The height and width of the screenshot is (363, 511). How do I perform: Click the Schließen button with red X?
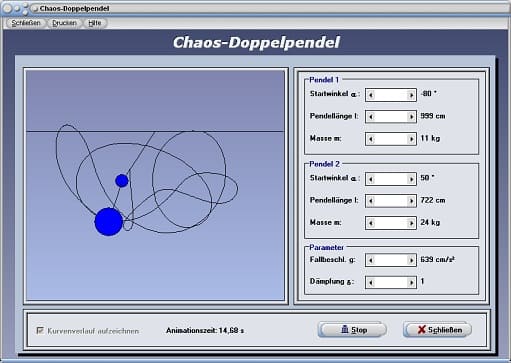[437, 330]
